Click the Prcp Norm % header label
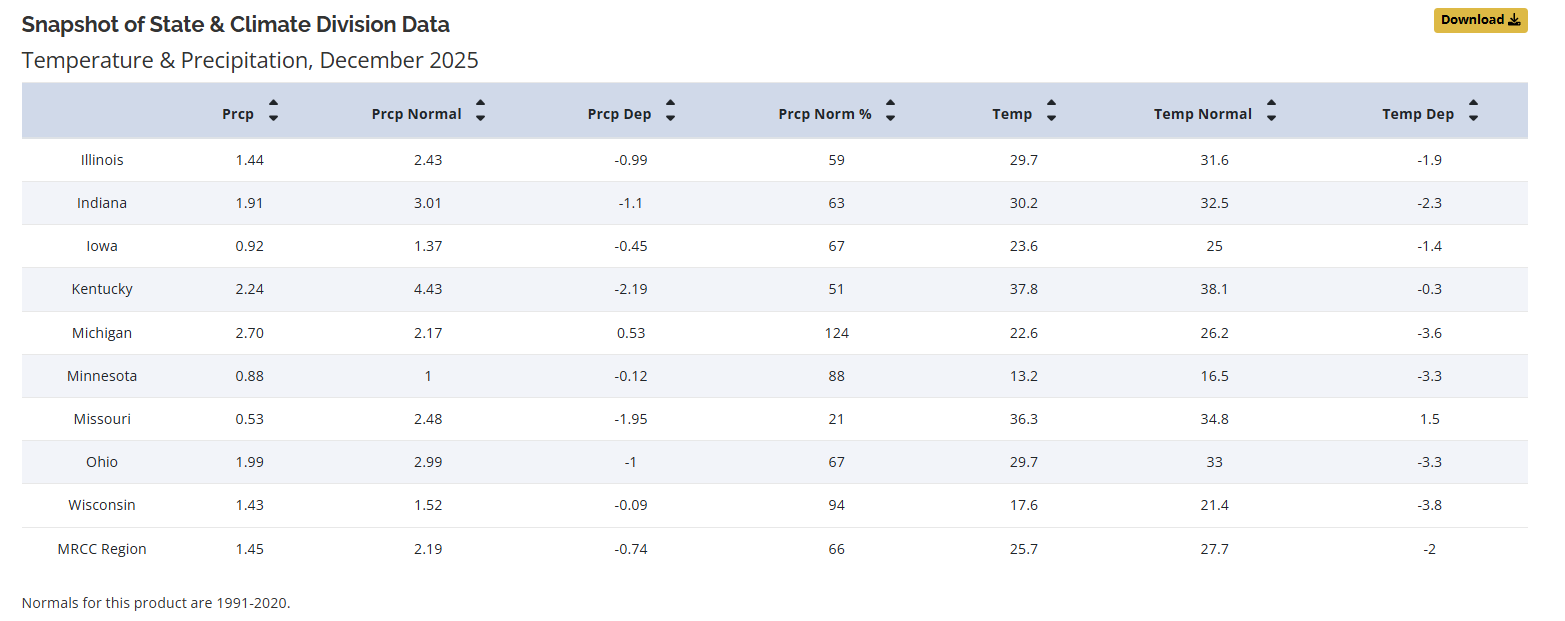This screenshot has width=1565, height=621. click(x=825, y=114)
